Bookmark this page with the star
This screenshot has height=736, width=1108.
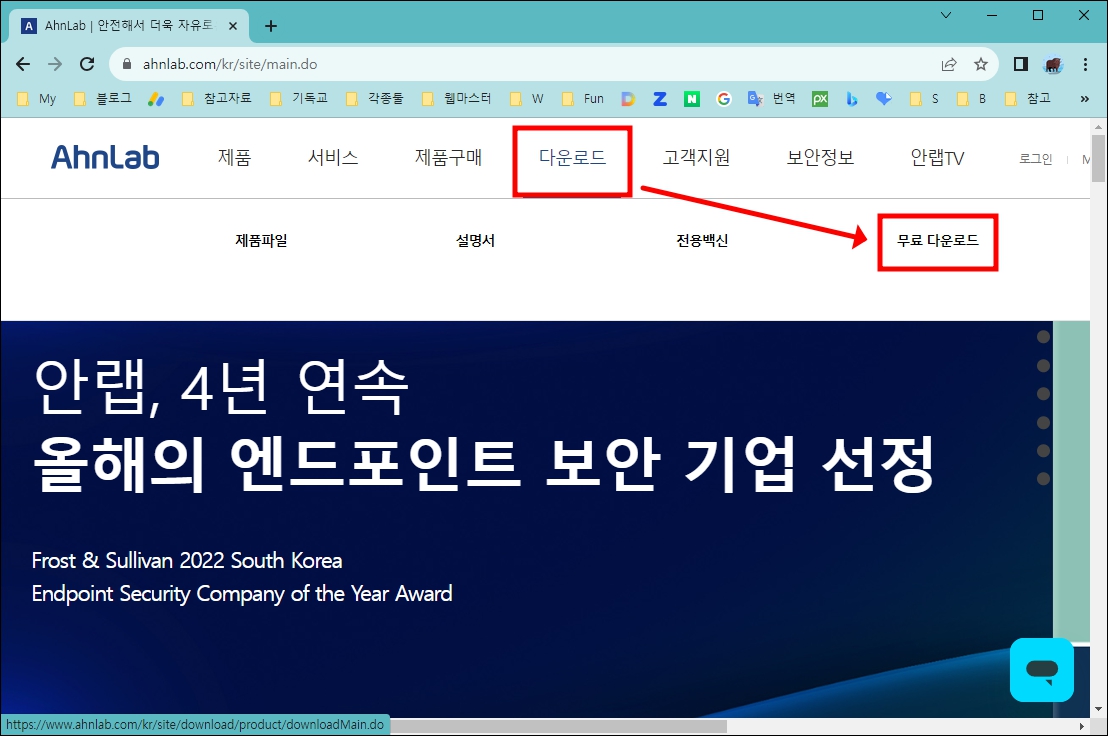[x=981, y=64]
